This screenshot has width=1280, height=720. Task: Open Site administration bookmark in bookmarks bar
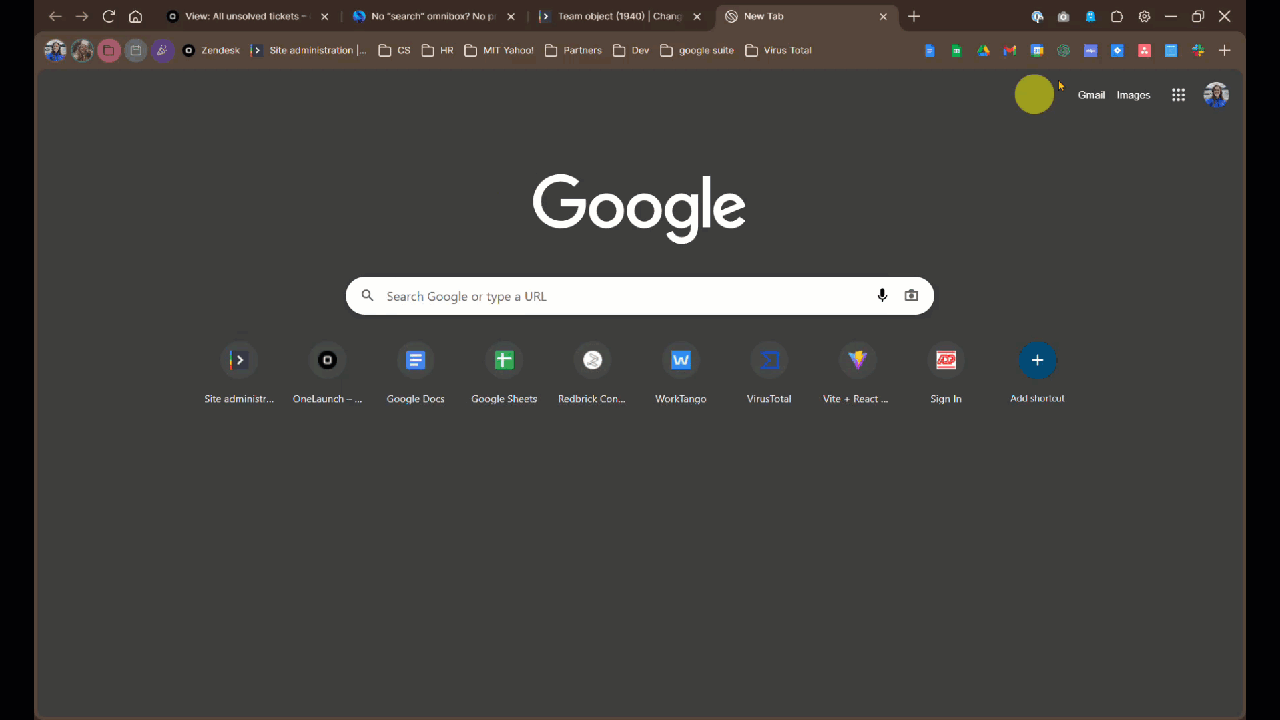[308, 50]
